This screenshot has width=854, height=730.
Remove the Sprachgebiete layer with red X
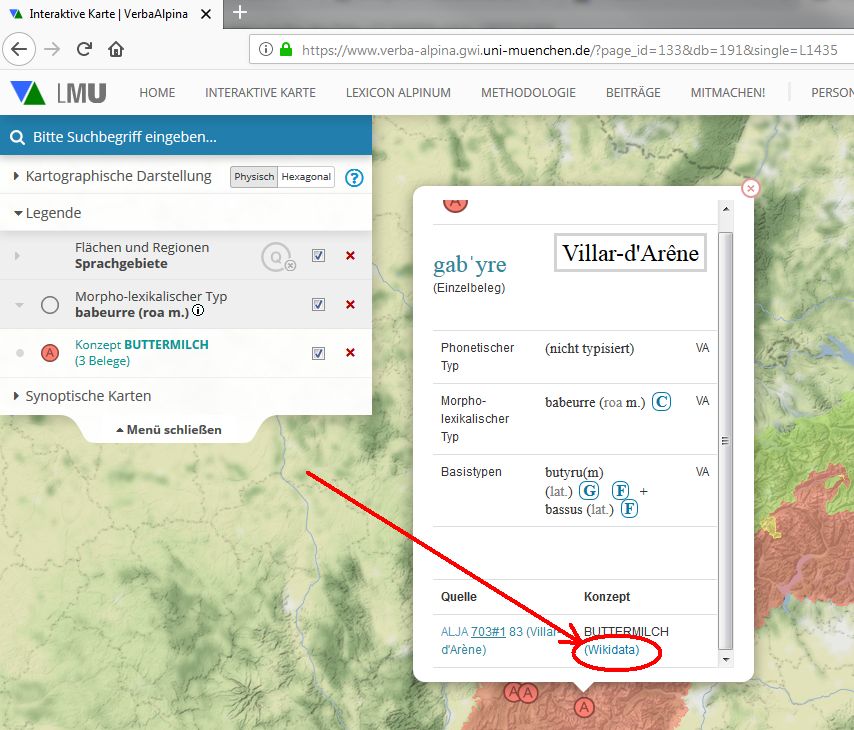tap(350, 256)
